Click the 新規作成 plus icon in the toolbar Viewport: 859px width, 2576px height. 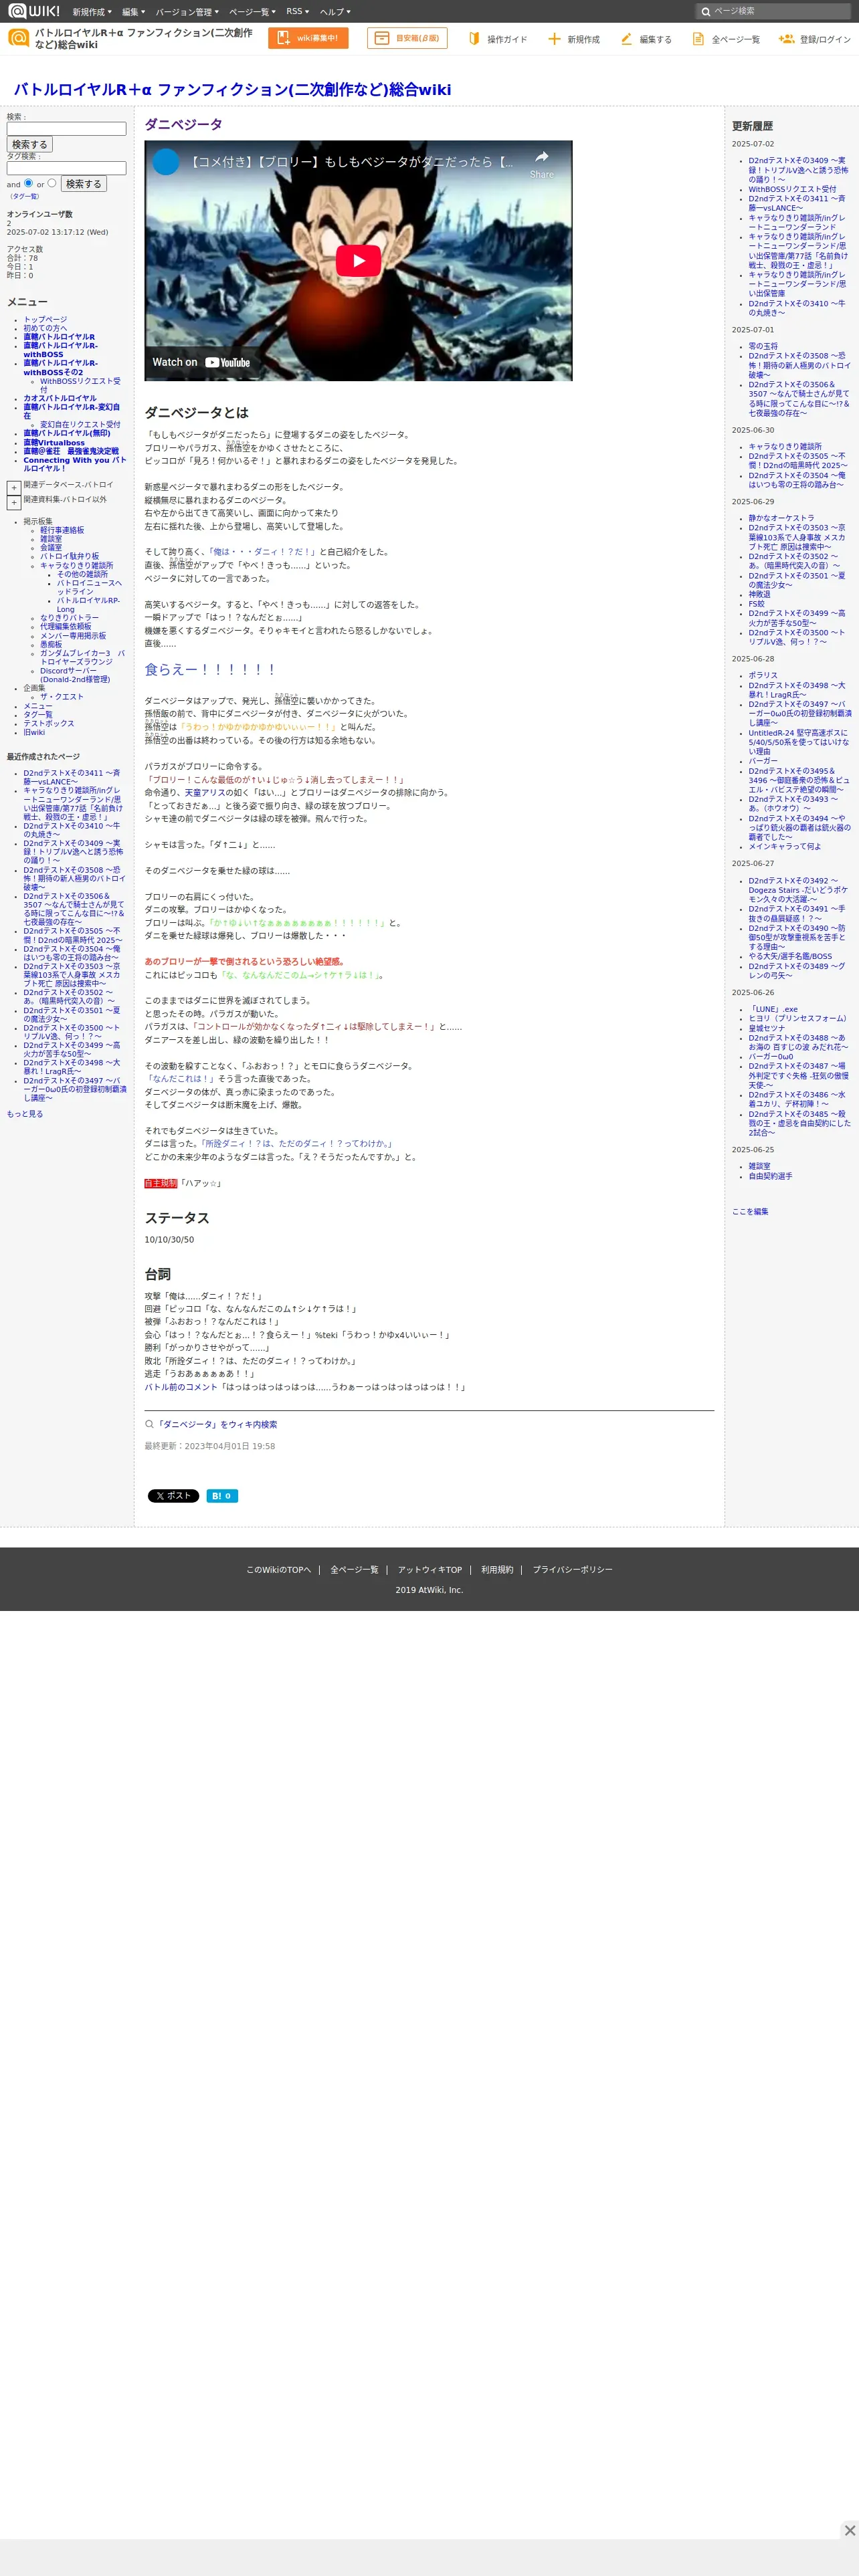tap(554, 39)
